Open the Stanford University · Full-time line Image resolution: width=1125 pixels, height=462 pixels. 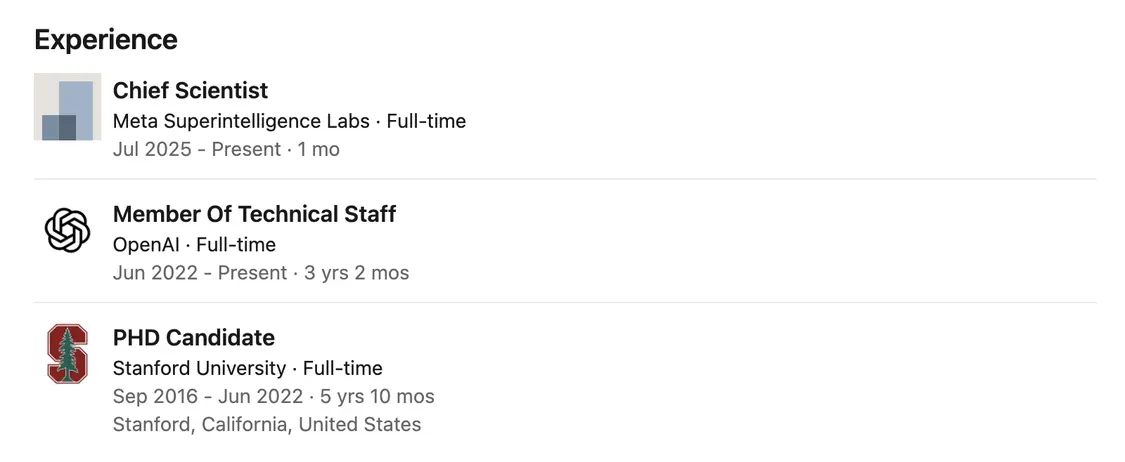coord(248,368)
